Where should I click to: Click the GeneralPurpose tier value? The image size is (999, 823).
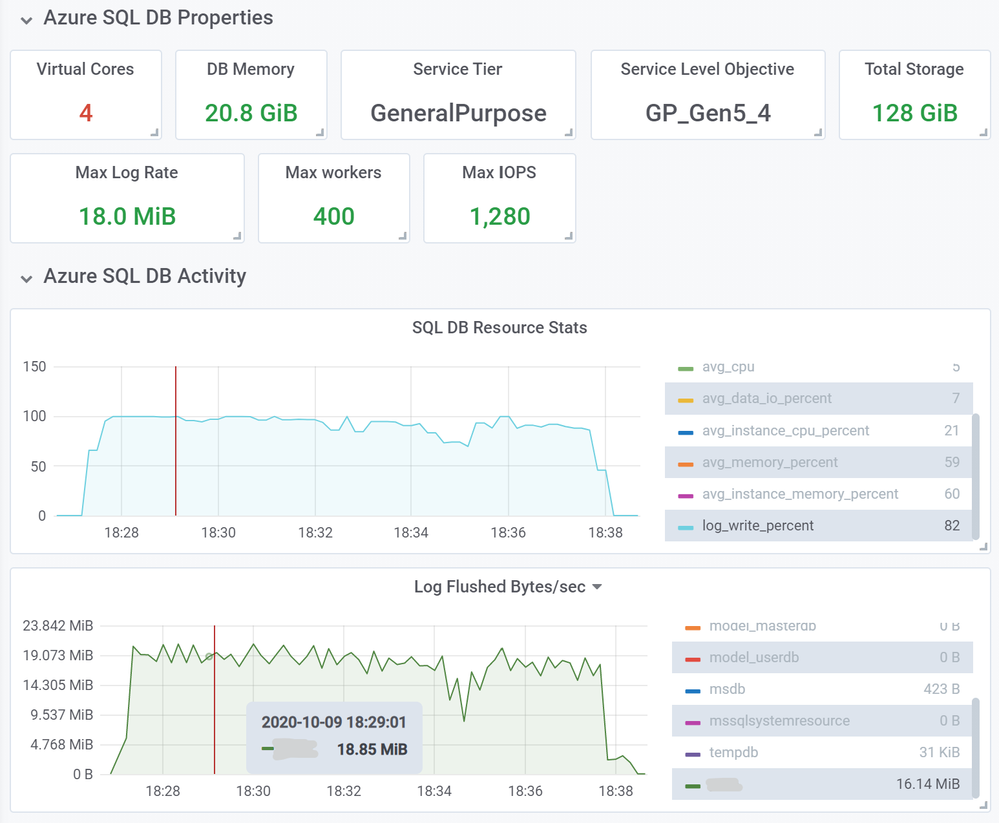(x=458, y=113)
